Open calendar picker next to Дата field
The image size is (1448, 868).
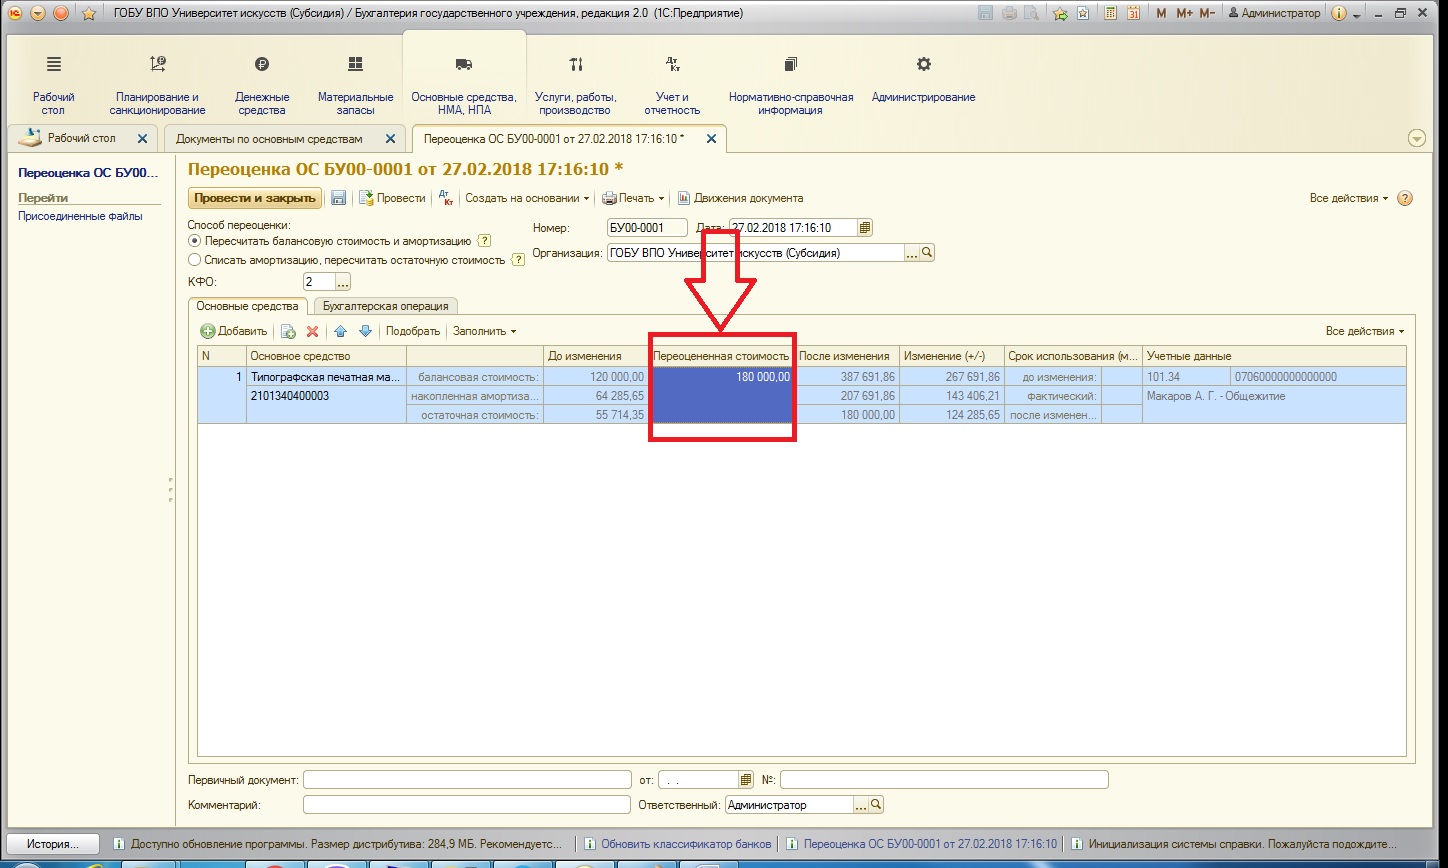(x=865, y=227)
